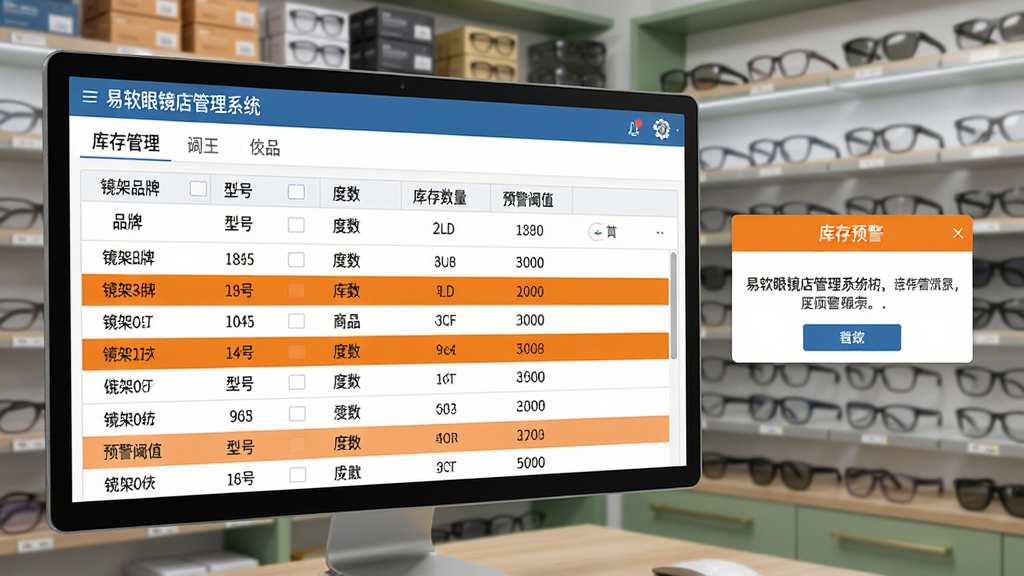
Task: Click the 1880 threshold value
Action: coord(529,231)
